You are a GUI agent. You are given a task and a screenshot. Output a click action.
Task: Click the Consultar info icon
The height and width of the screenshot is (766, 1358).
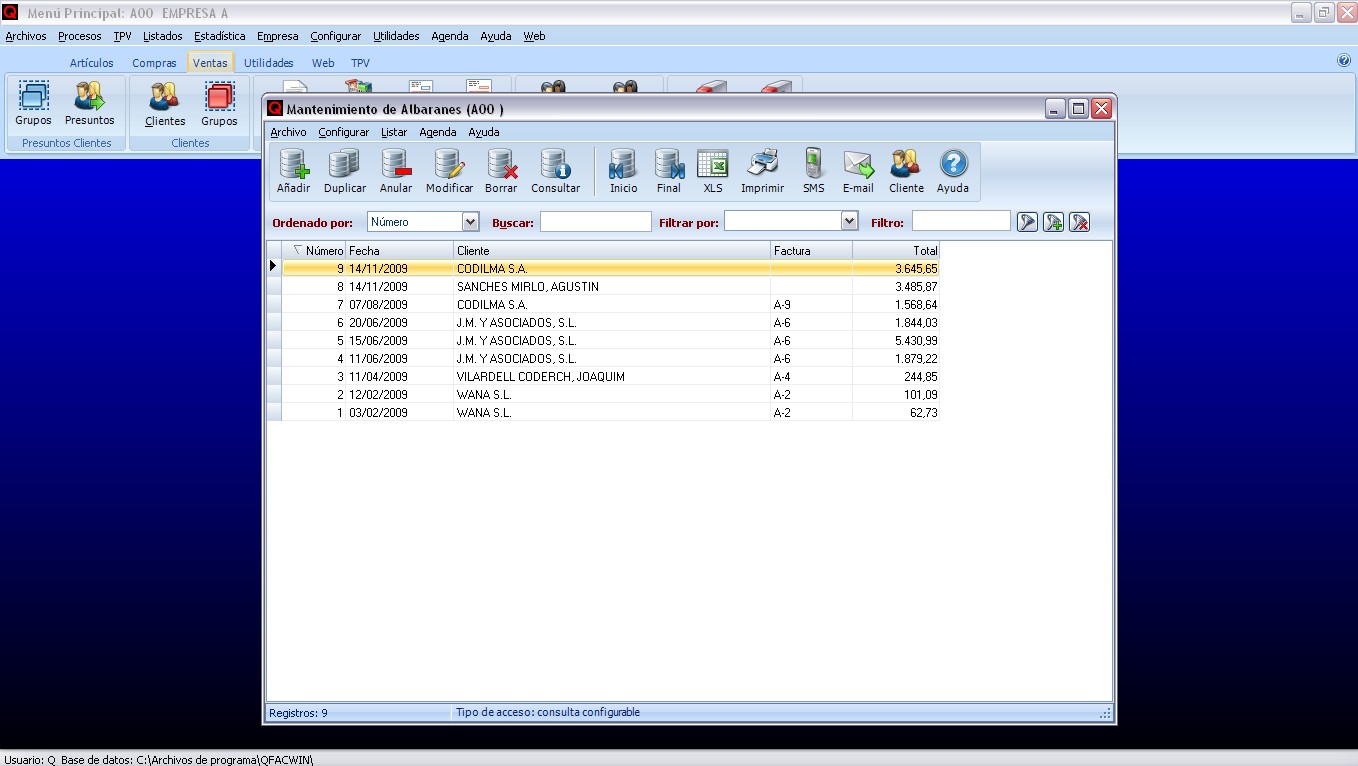coord(555,171)
